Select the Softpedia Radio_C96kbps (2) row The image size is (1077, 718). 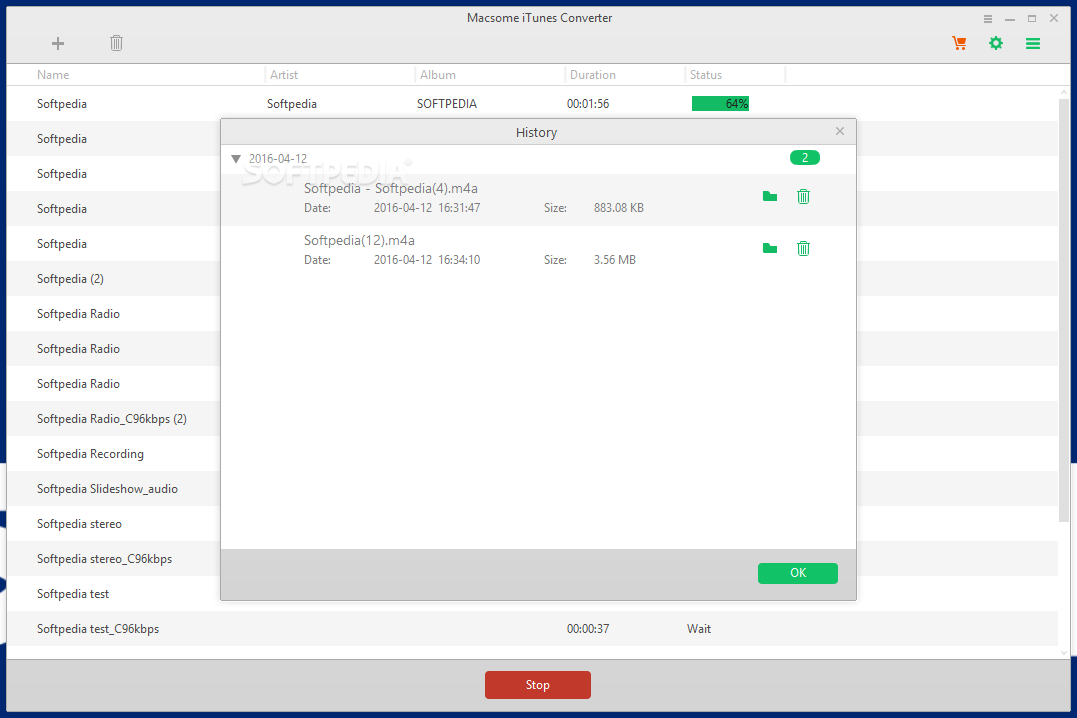point(113,419)
